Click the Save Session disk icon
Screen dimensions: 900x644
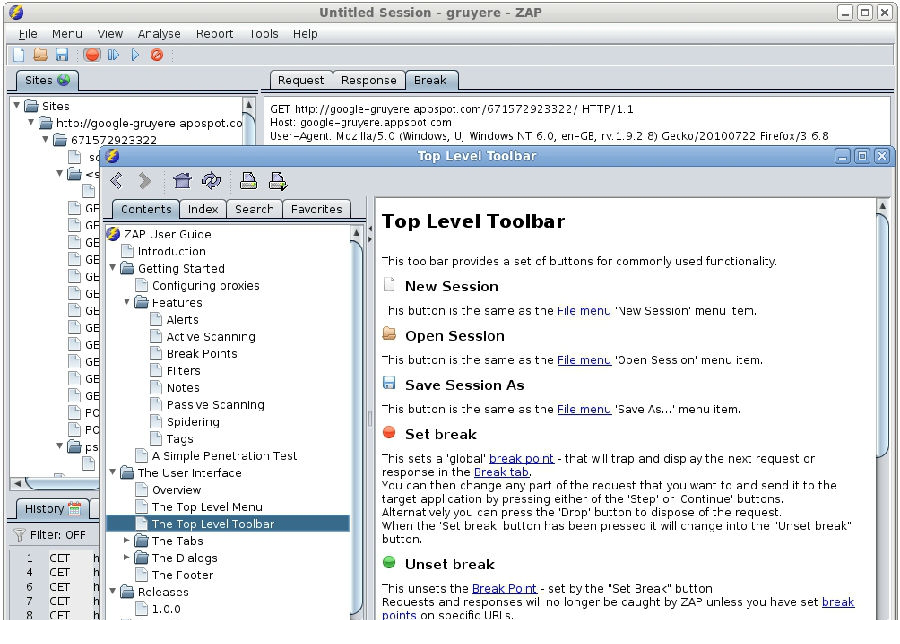pos(62,55)
